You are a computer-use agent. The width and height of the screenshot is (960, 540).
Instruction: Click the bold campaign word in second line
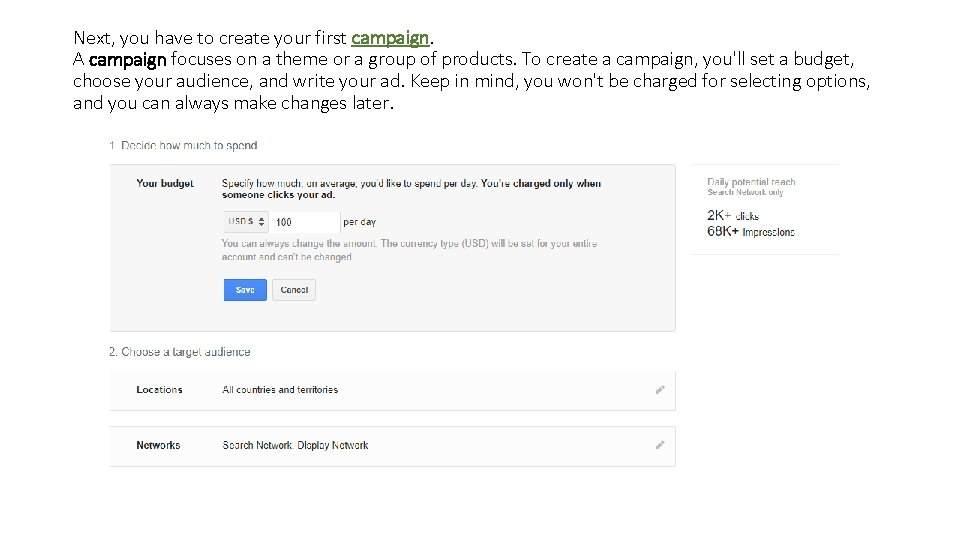[x=127, y=59]
